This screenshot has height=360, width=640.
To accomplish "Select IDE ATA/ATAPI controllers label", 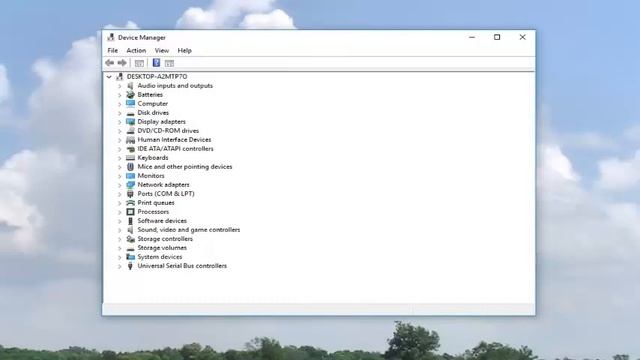I will pos(176,149).
